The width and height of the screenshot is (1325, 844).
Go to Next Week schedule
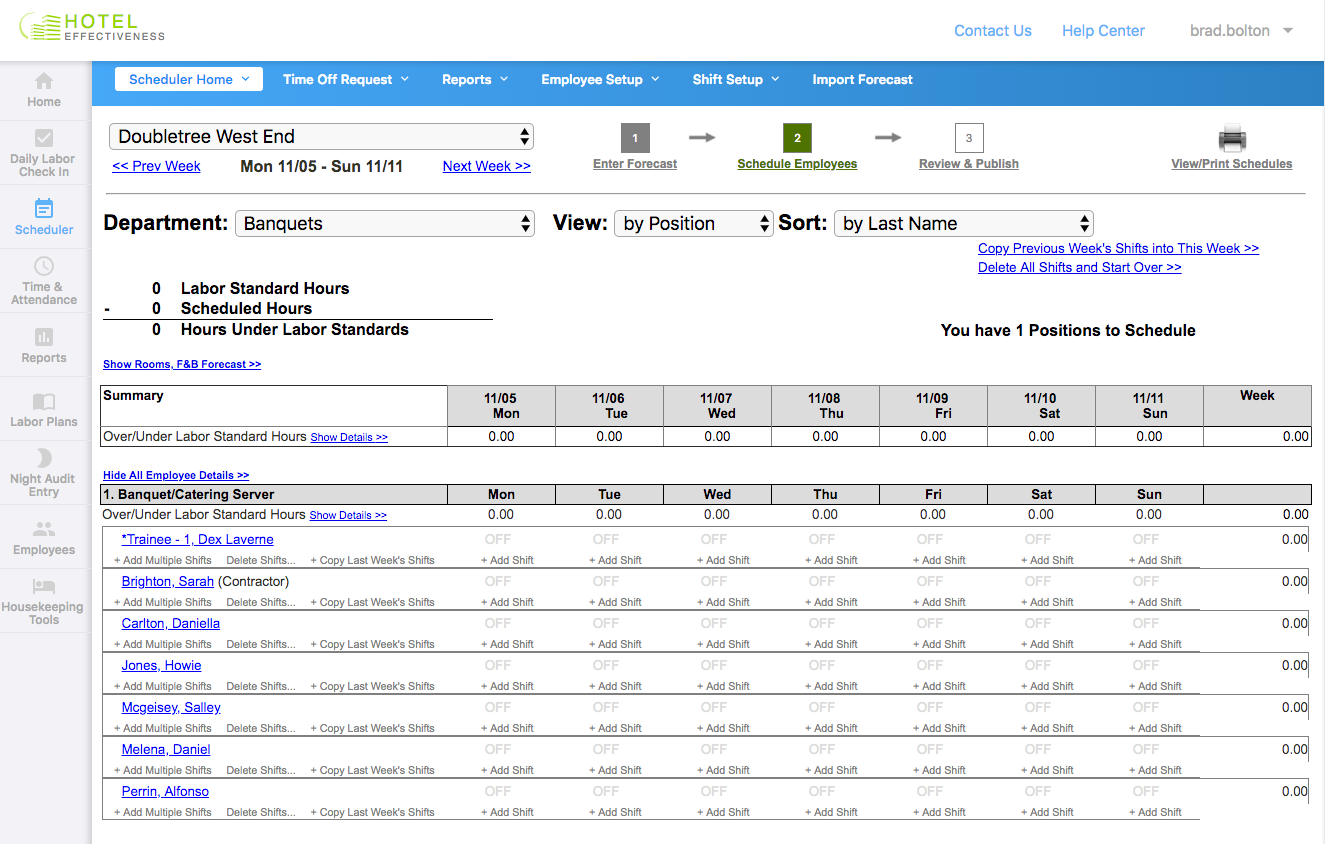click(486, 166)
